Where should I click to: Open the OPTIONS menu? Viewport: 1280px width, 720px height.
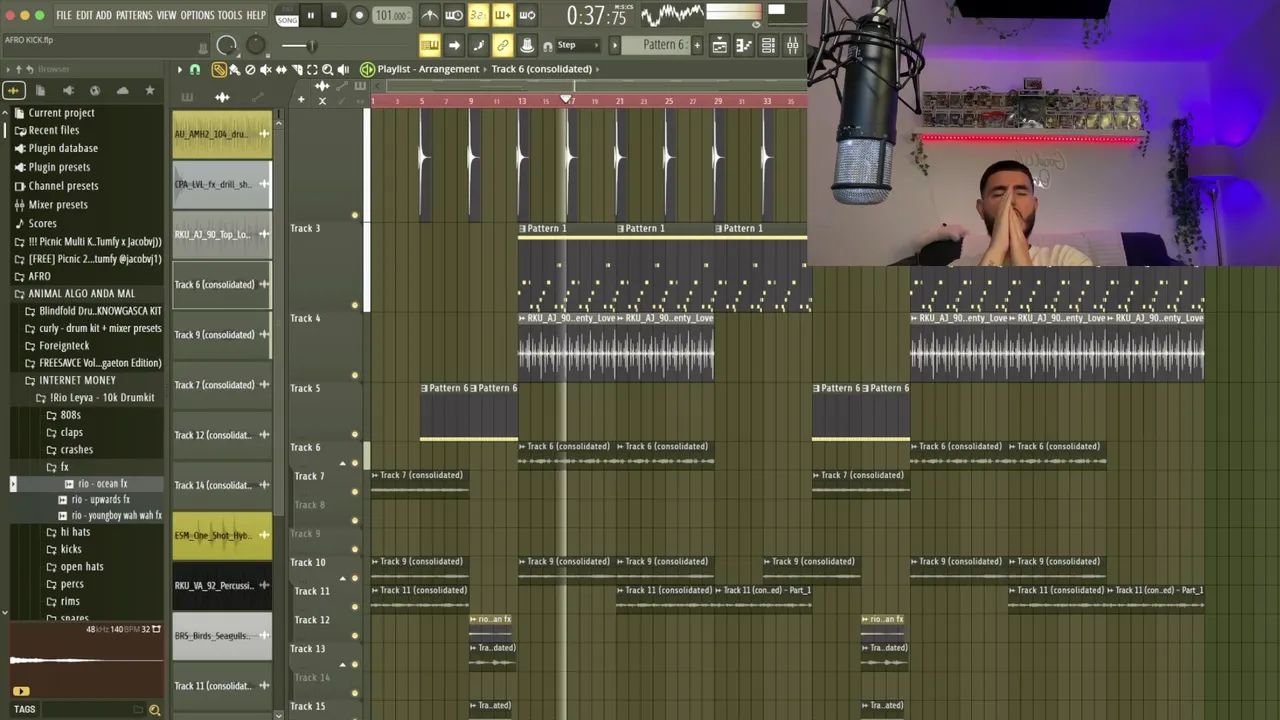coord(197,16)
